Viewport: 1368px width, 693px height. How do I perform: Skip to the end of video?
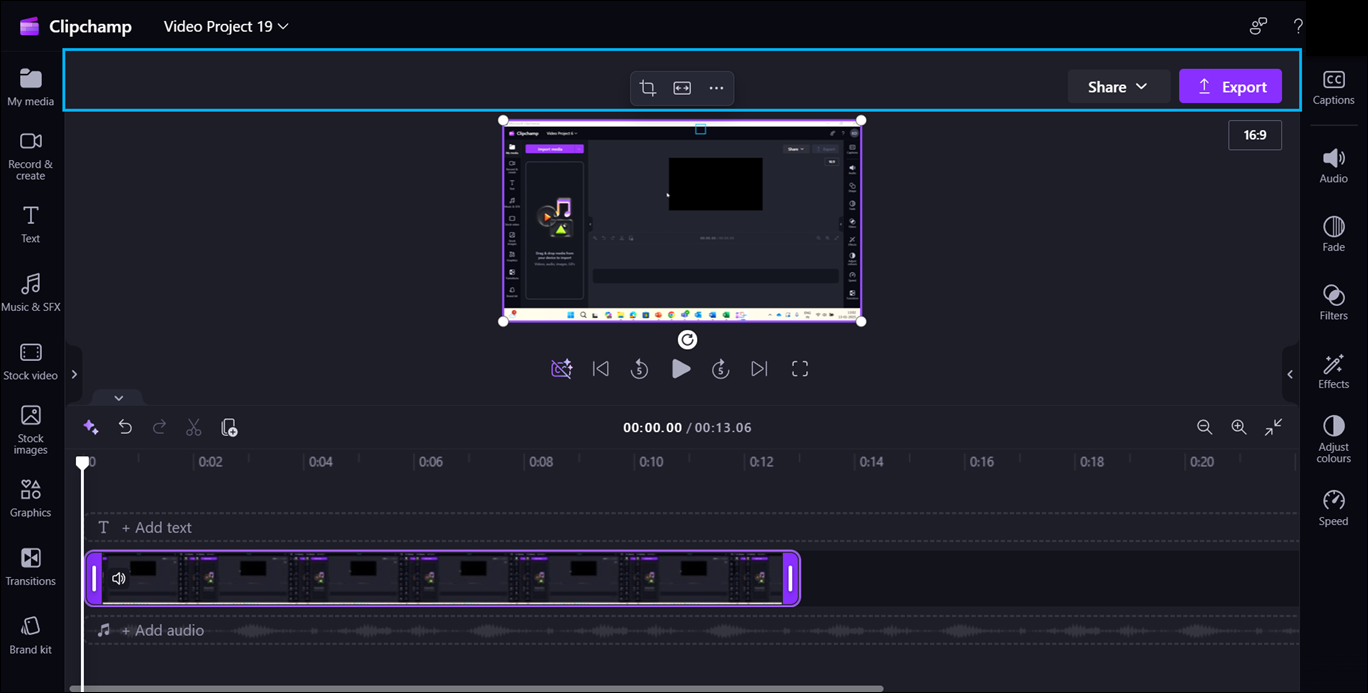760,369
